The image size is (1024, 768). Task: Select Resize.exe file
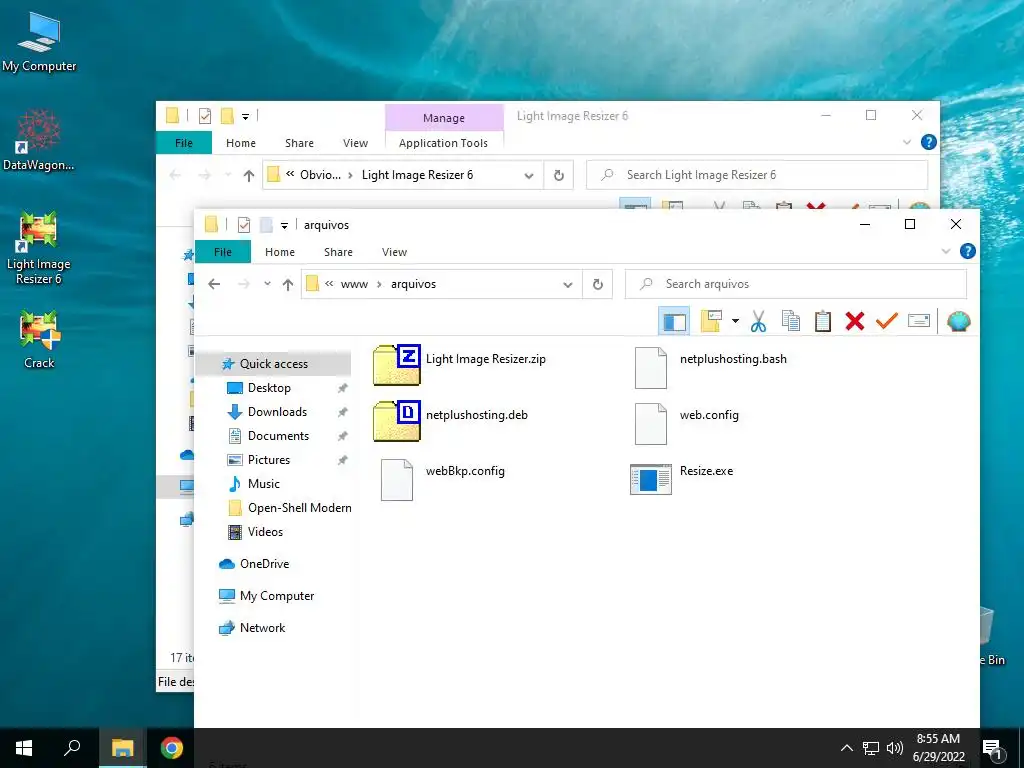tap(682, 478)
